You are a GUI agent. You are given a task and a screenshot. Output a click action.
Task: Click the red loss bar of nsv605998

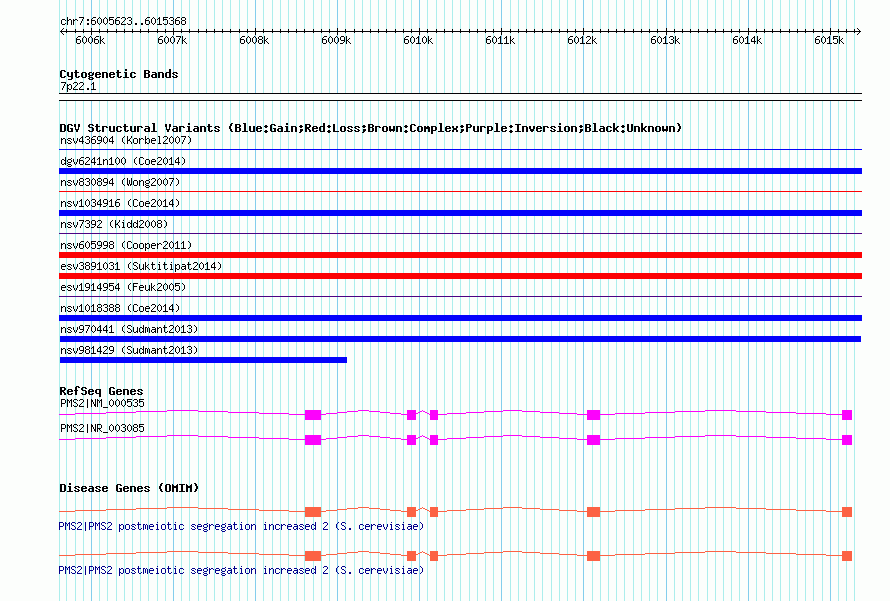click(460, 255)
